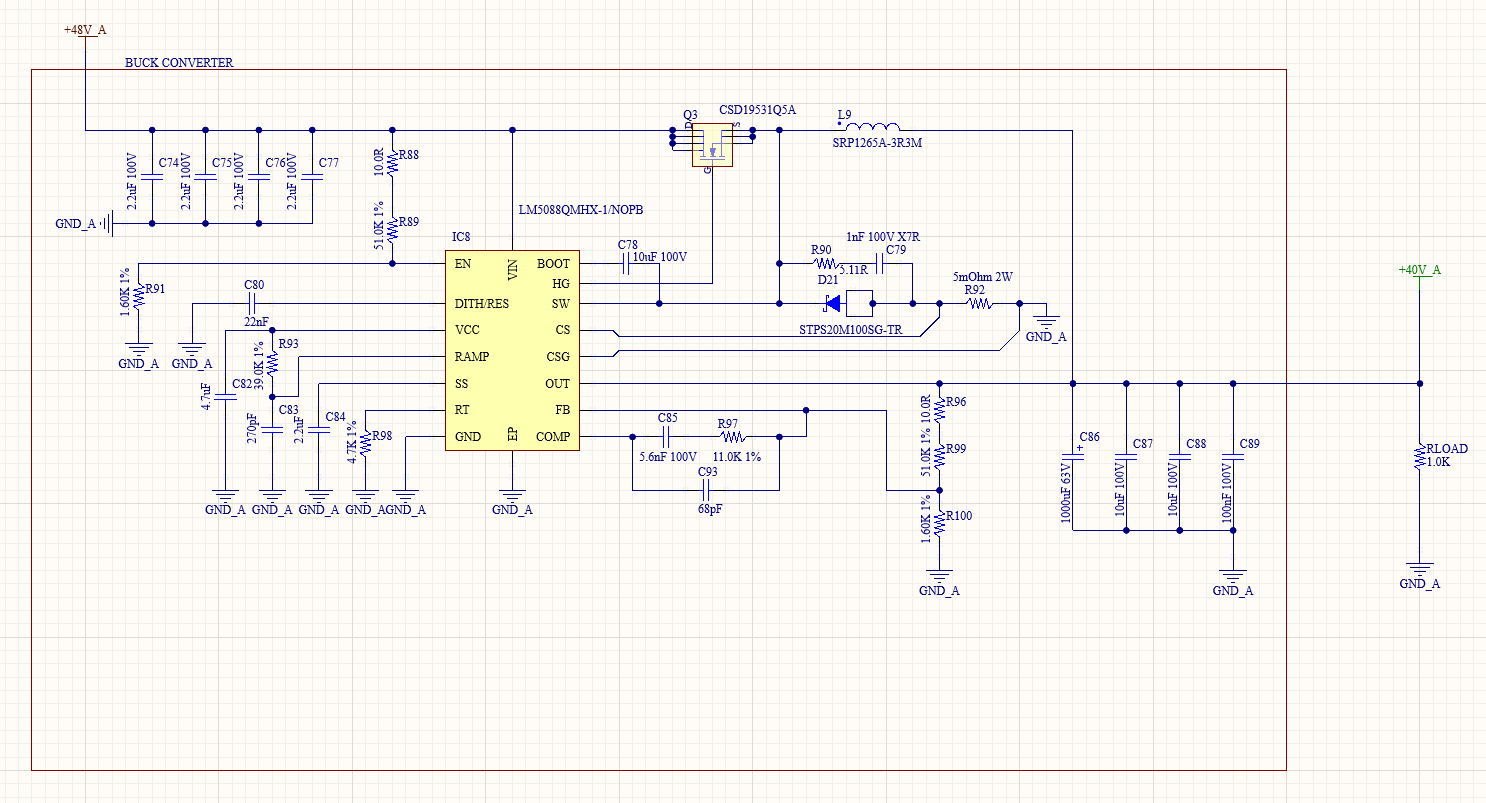Select the C80 capacitor symbol
The height and width of the screenshot is (803, 1486).
click(x=254, y=303)
